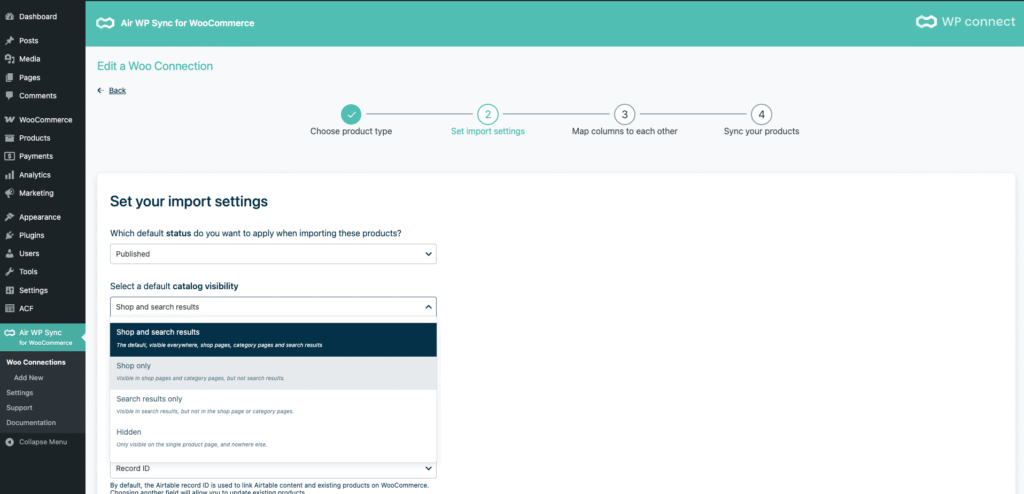Click the Plugins icon in sidebar
Screen dimensions: 1024x494
(9, 235)
